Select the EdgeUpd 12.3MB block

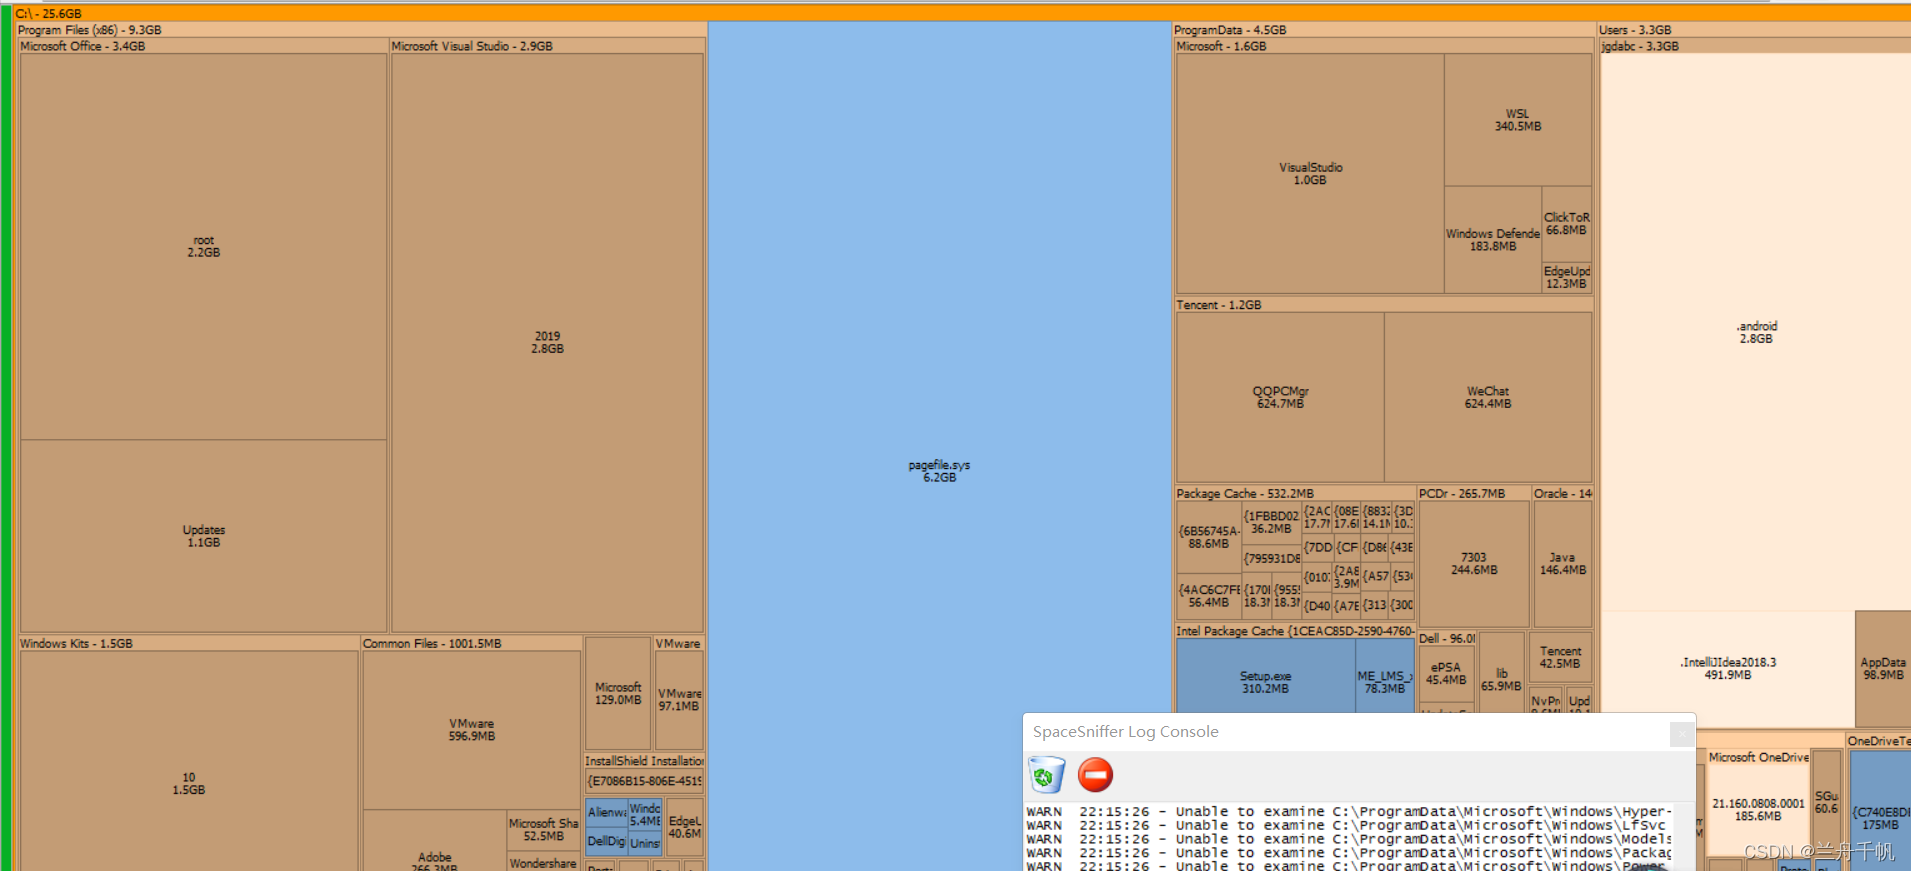click(x=1566, y=278)
